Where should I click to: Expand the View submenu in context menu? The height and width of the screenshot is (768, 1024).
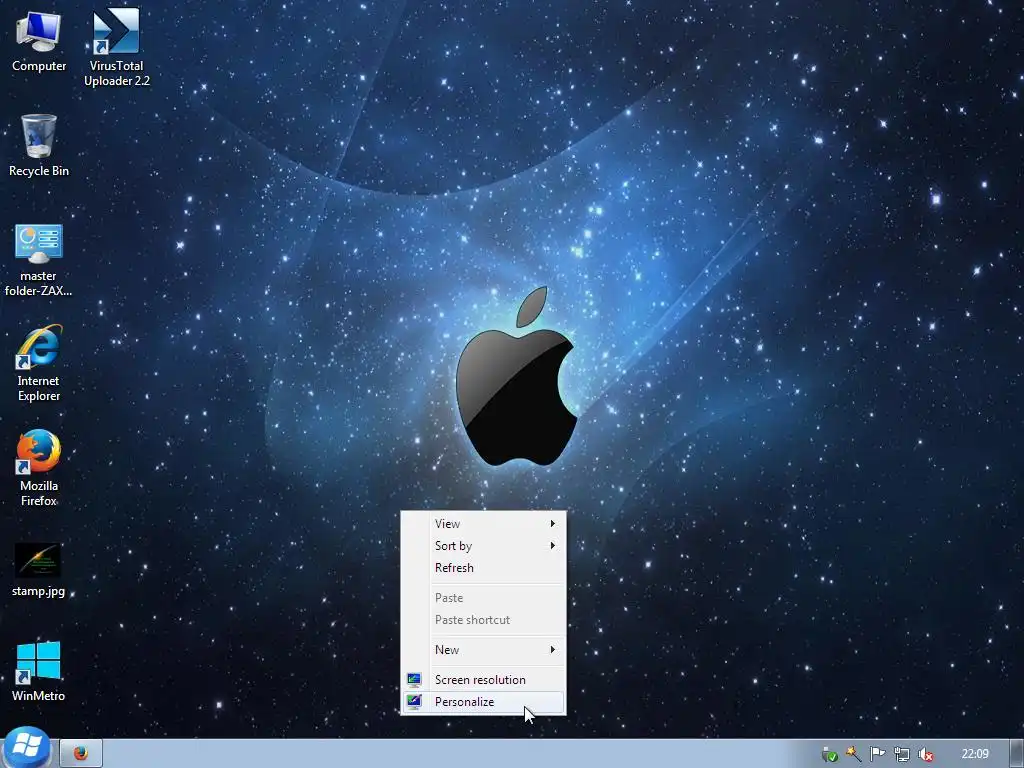coord(483,524)
